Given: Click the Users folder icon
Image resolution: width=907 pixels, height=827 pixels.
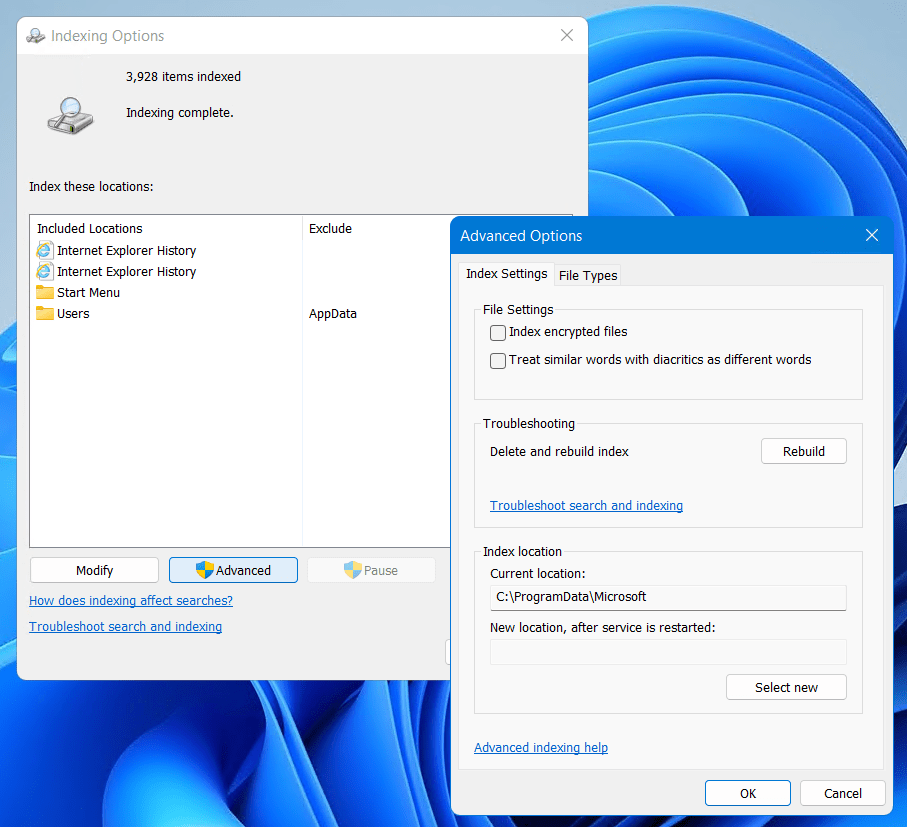Looking at the screenshot, I should (x=44, y=314).
